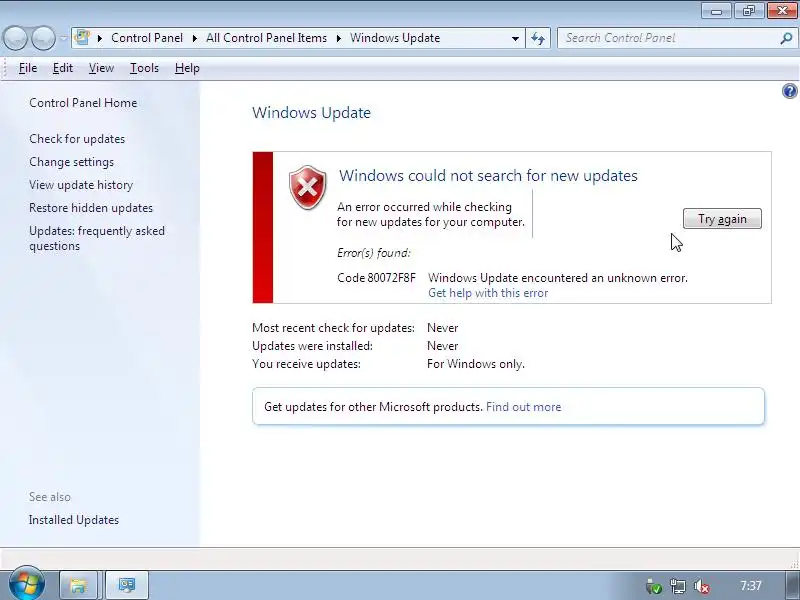Click the Forward navigation arrow button
This screenshot has width=800, height=600.
pos(44,38)
